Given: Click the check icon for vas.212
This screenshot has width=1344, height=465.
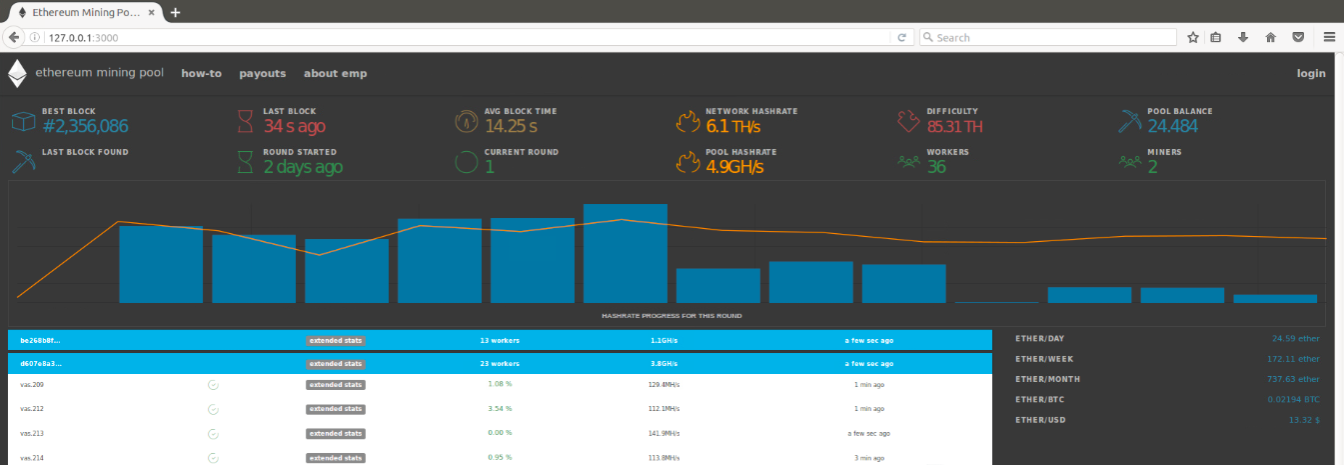Looking at the screenshot, I should [x=213, y=409].
